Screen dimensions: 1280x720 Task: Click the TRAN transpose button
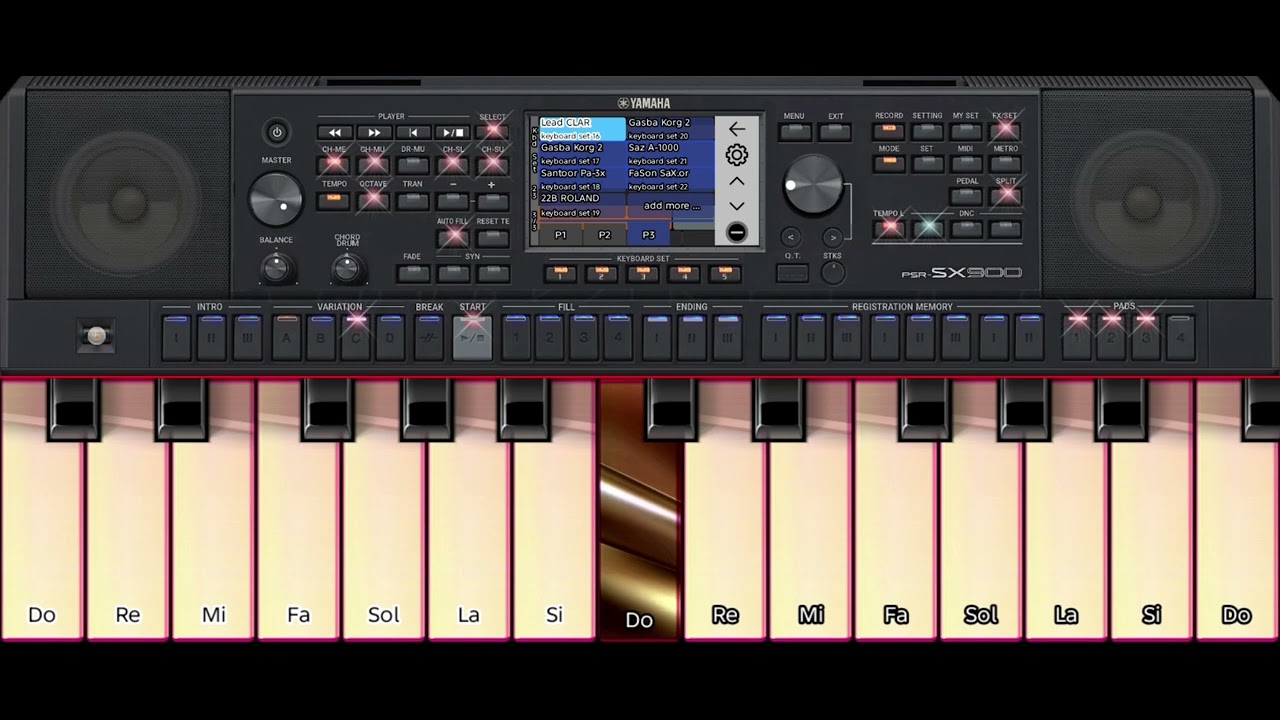pos(413,200)
